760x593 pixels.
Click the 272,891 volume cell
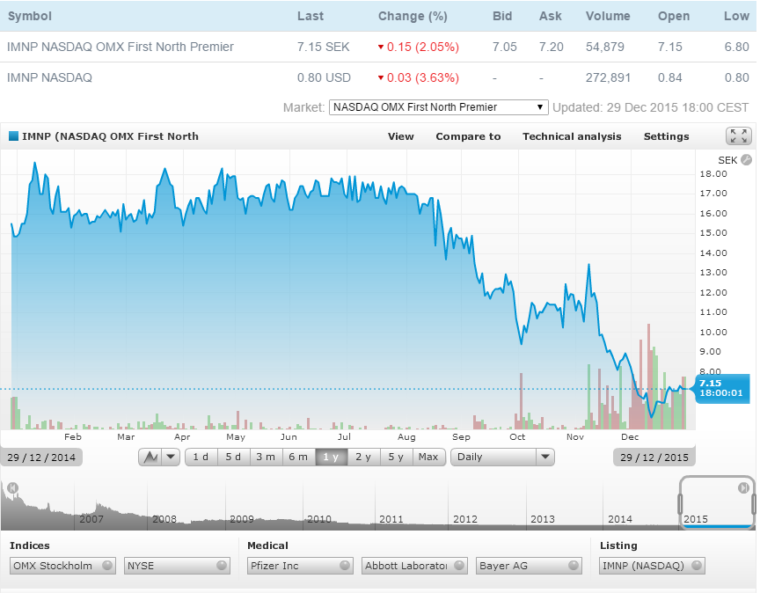pos(608,78)
